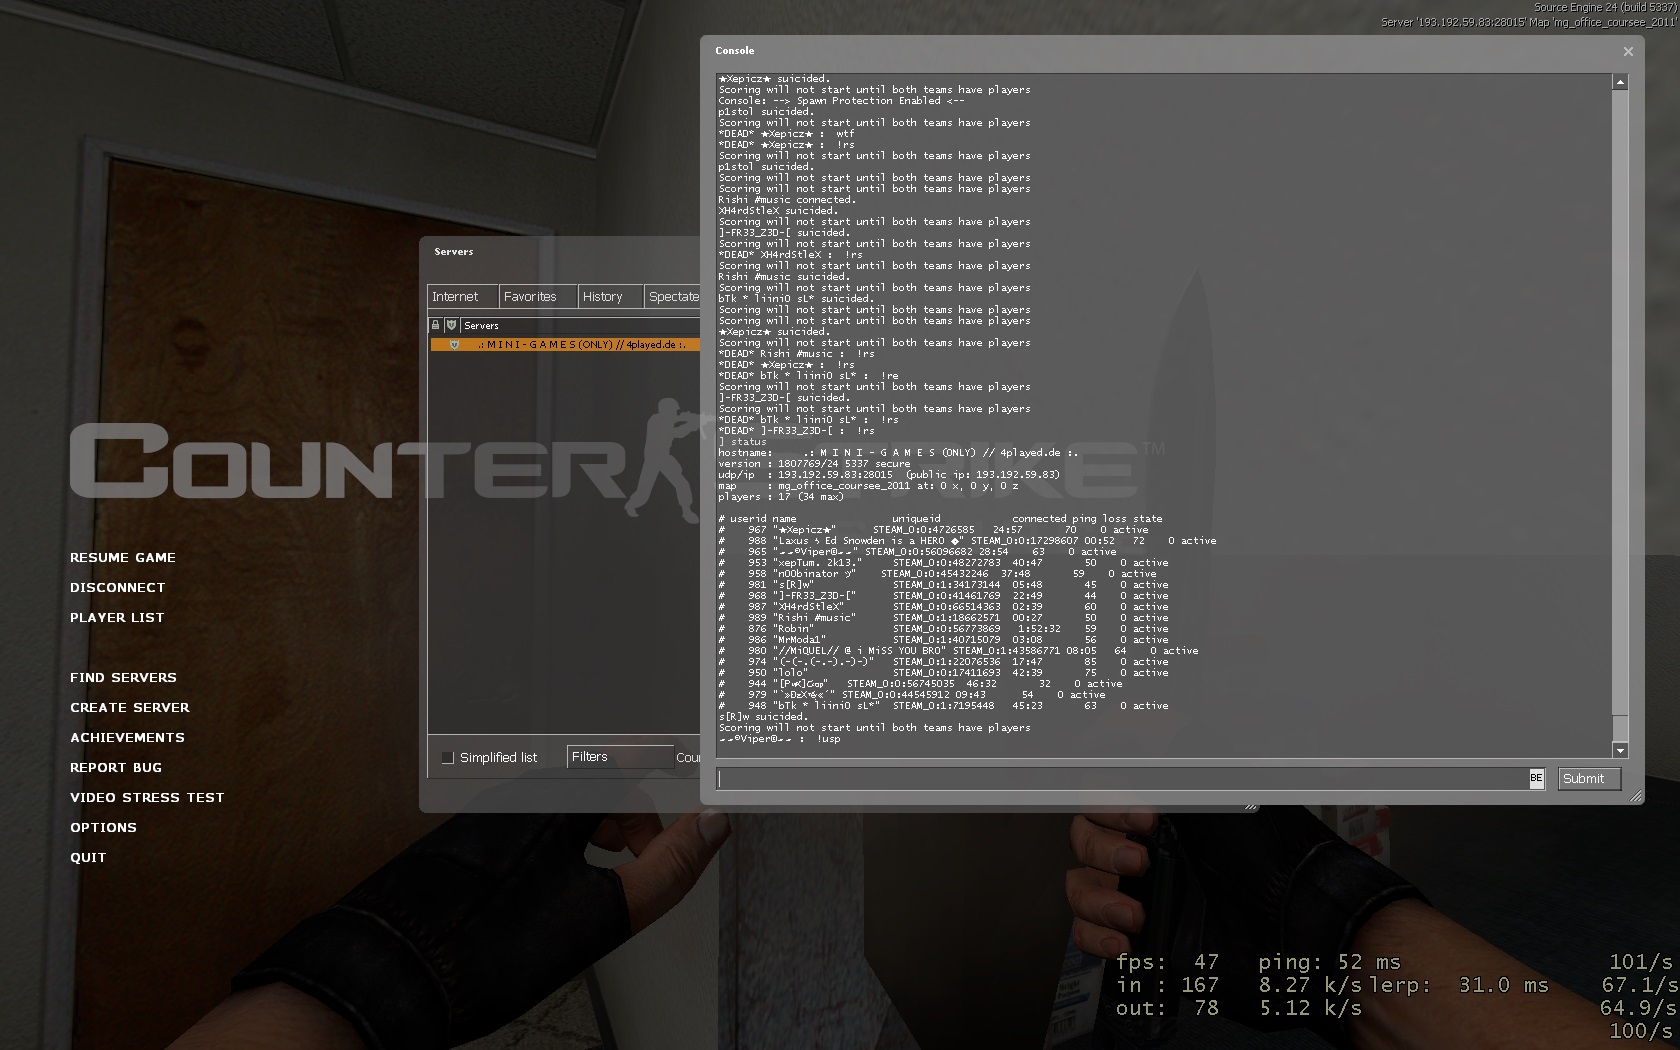This screenshot has width=1680, height=1050.
Task: Click the console scrollbar down arrow
Action: [1620, 750]
